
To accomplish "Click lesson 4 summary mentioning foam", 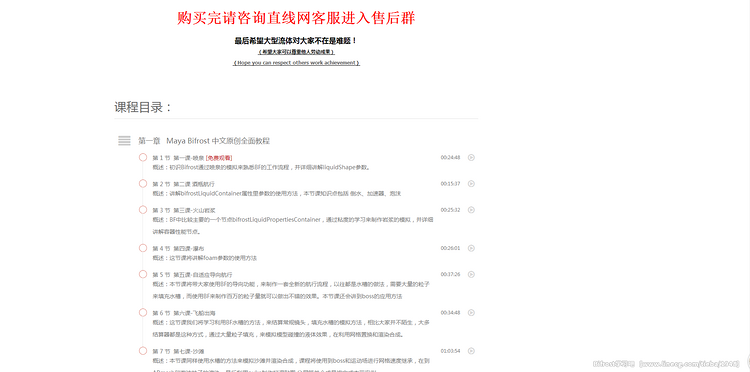I will (x=205, y=259).
